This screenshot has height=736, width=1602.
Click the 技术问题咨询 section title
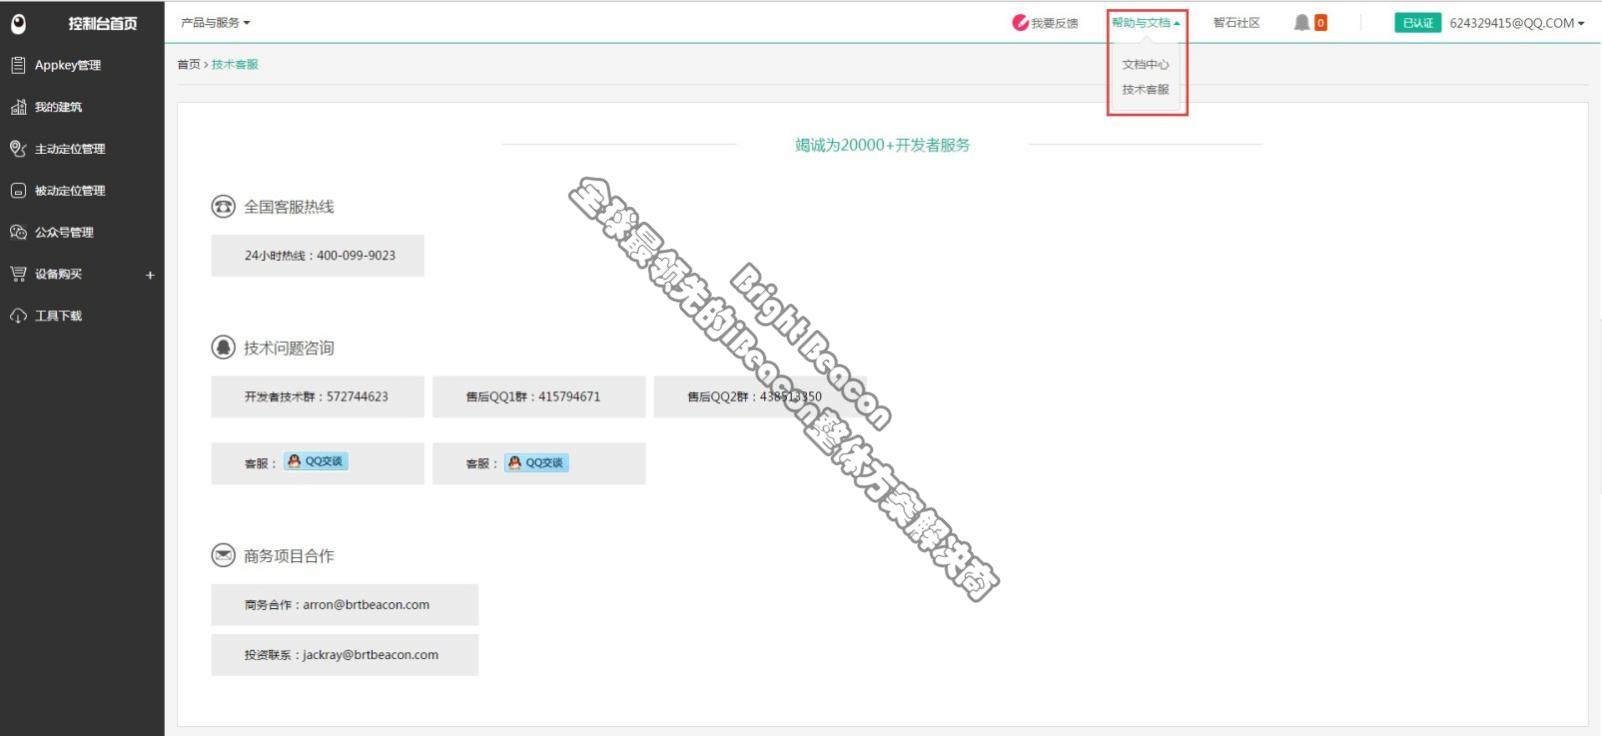[289, 348]
